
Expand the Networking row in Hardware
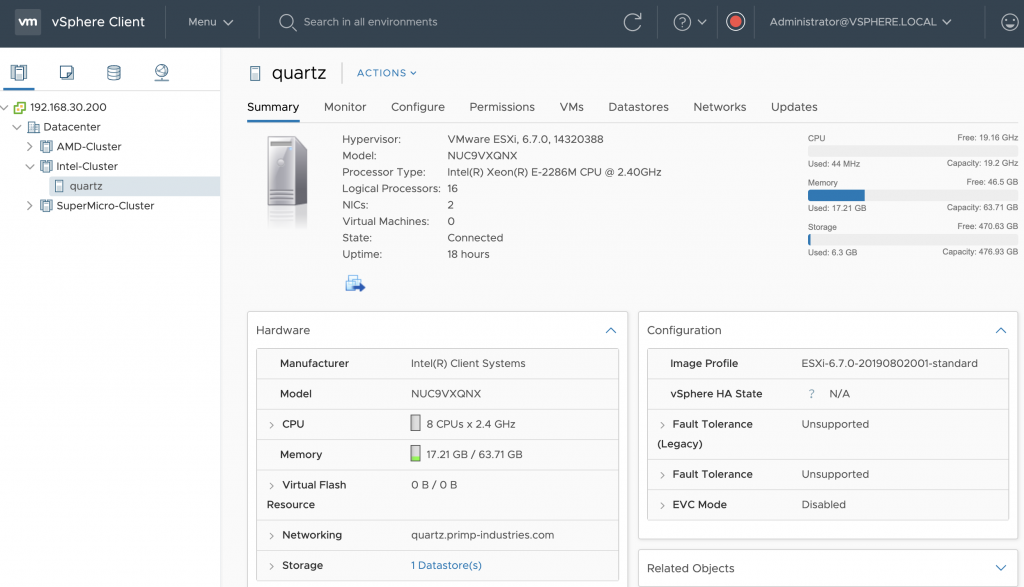point(272,535)
